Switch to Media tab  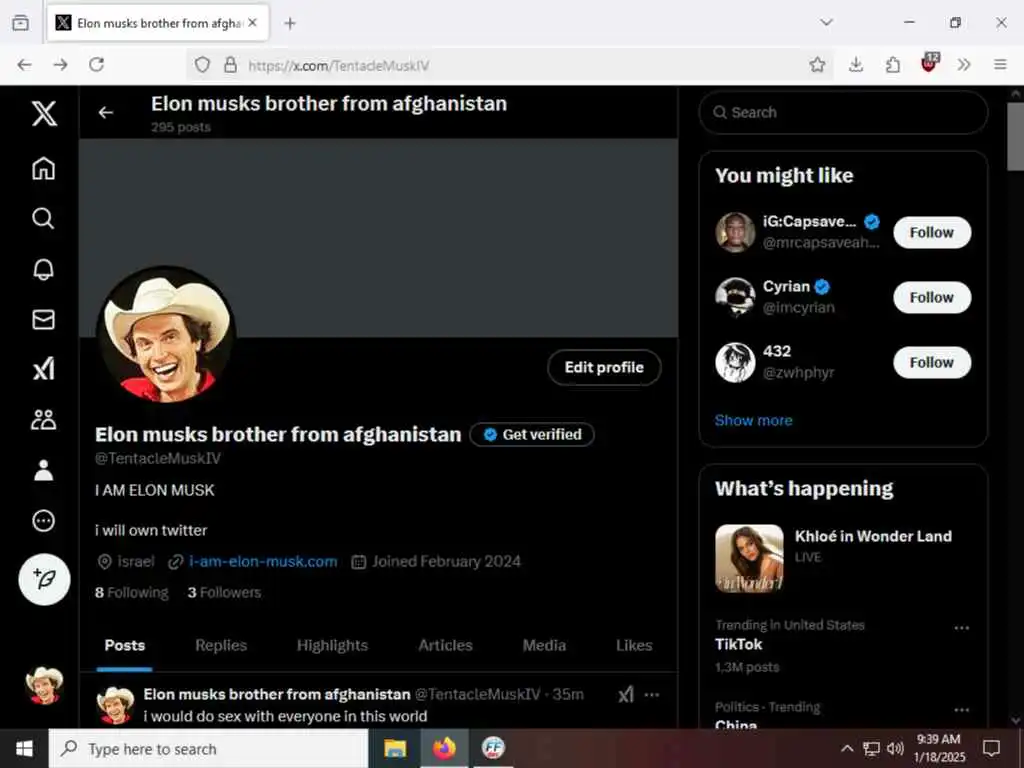coord(544,645)
